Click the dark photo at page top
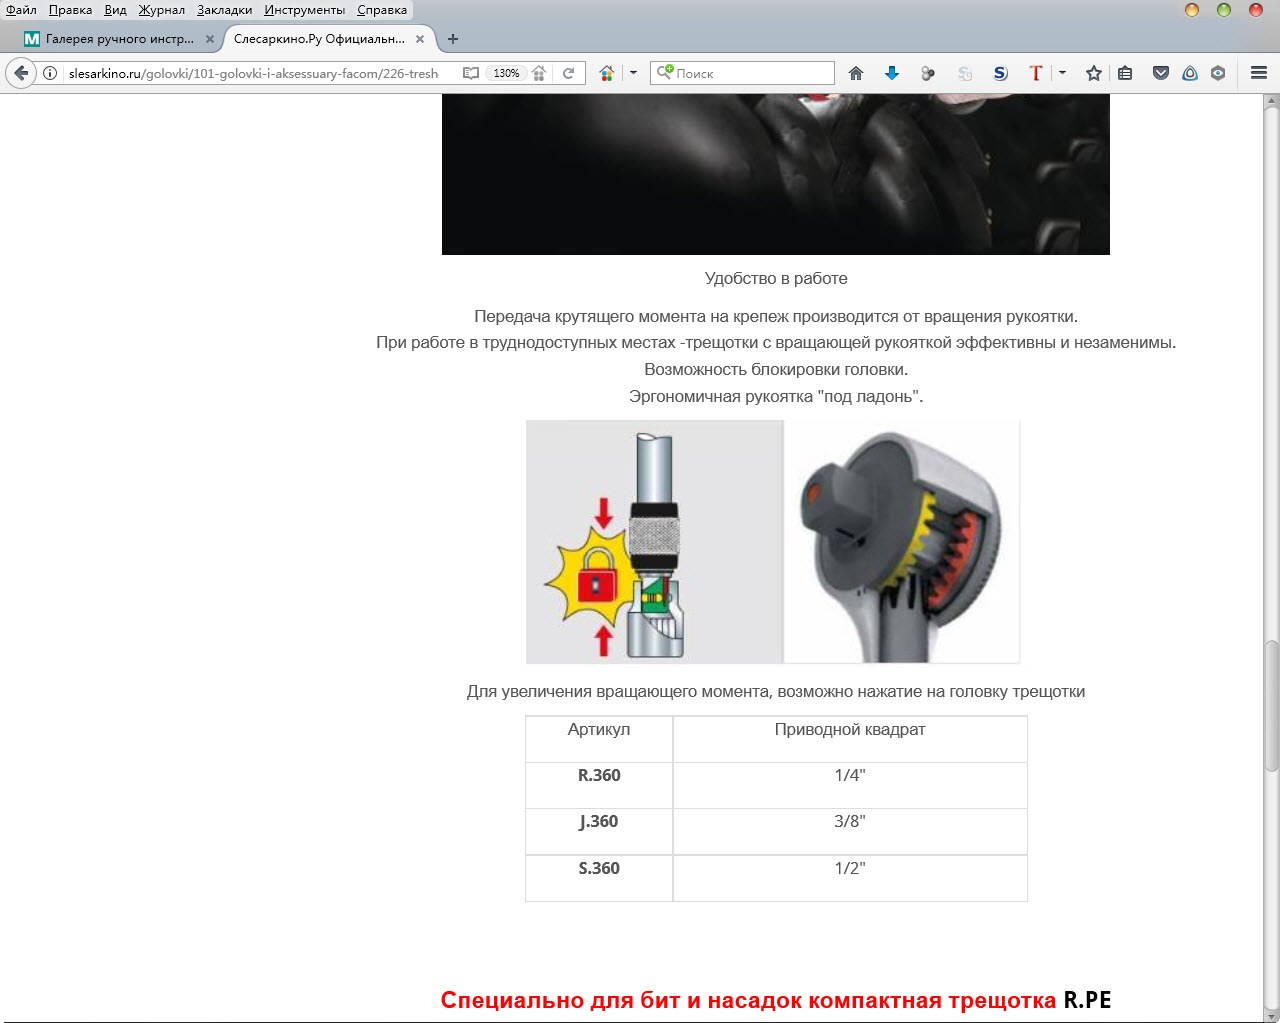 click(776, 174)
